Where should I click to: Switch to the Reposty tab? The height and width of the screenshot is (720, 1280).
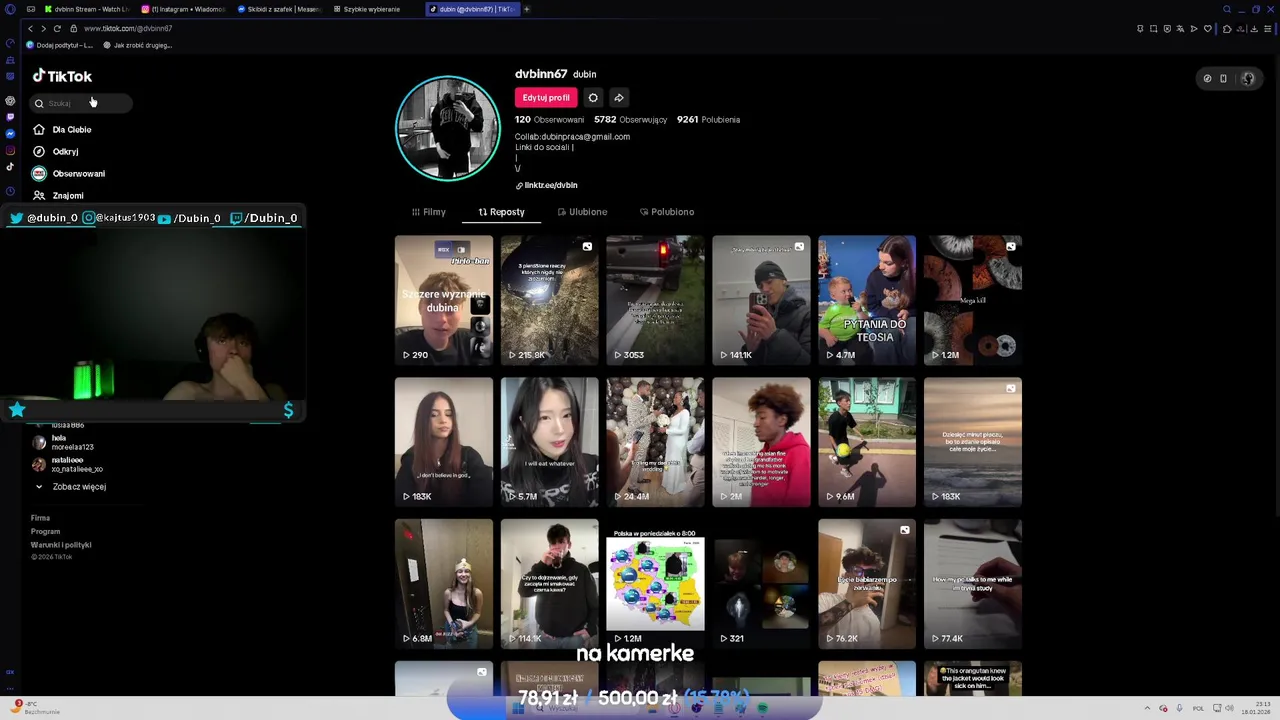501,212
